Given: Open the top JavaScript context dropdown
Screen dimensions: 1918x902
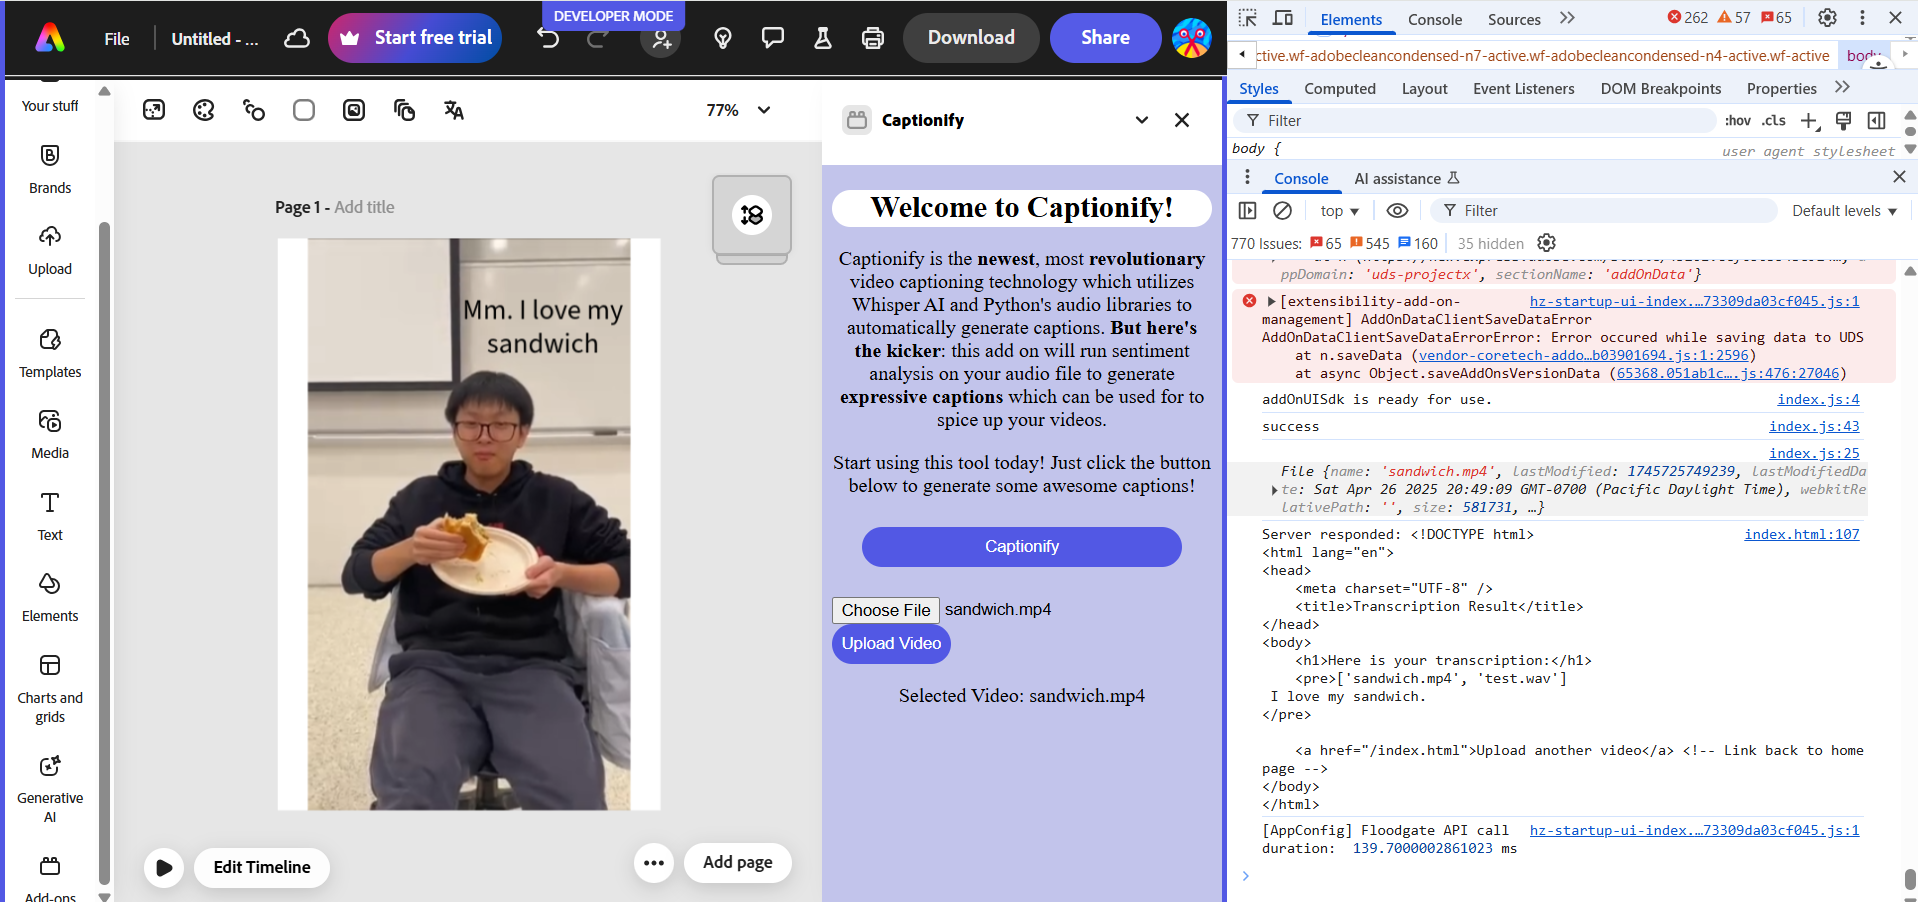Looking at the screenshot, I should point(1339,211).
